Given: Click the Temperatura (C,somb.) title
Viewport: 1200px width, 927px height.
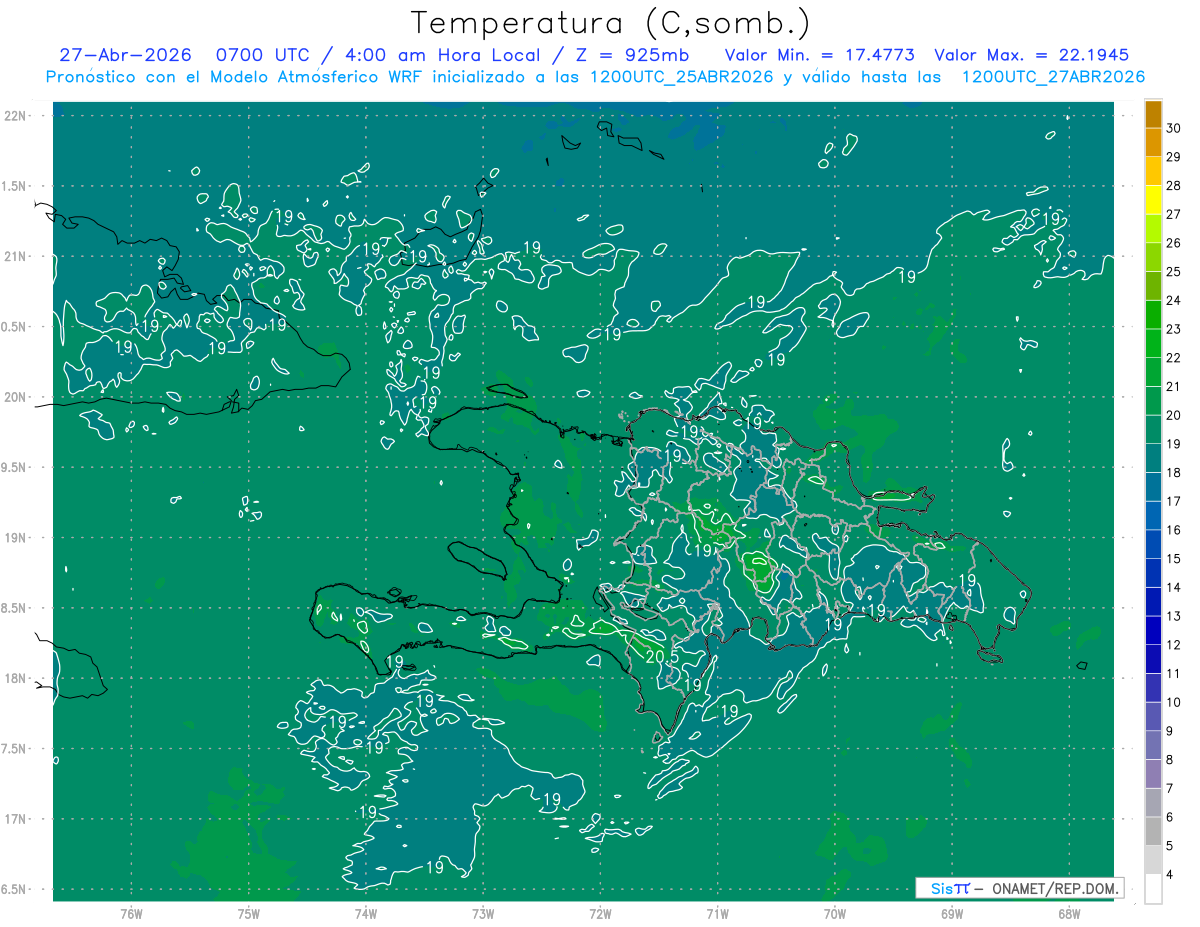Looking at the screenshot, I should point(611,23).
